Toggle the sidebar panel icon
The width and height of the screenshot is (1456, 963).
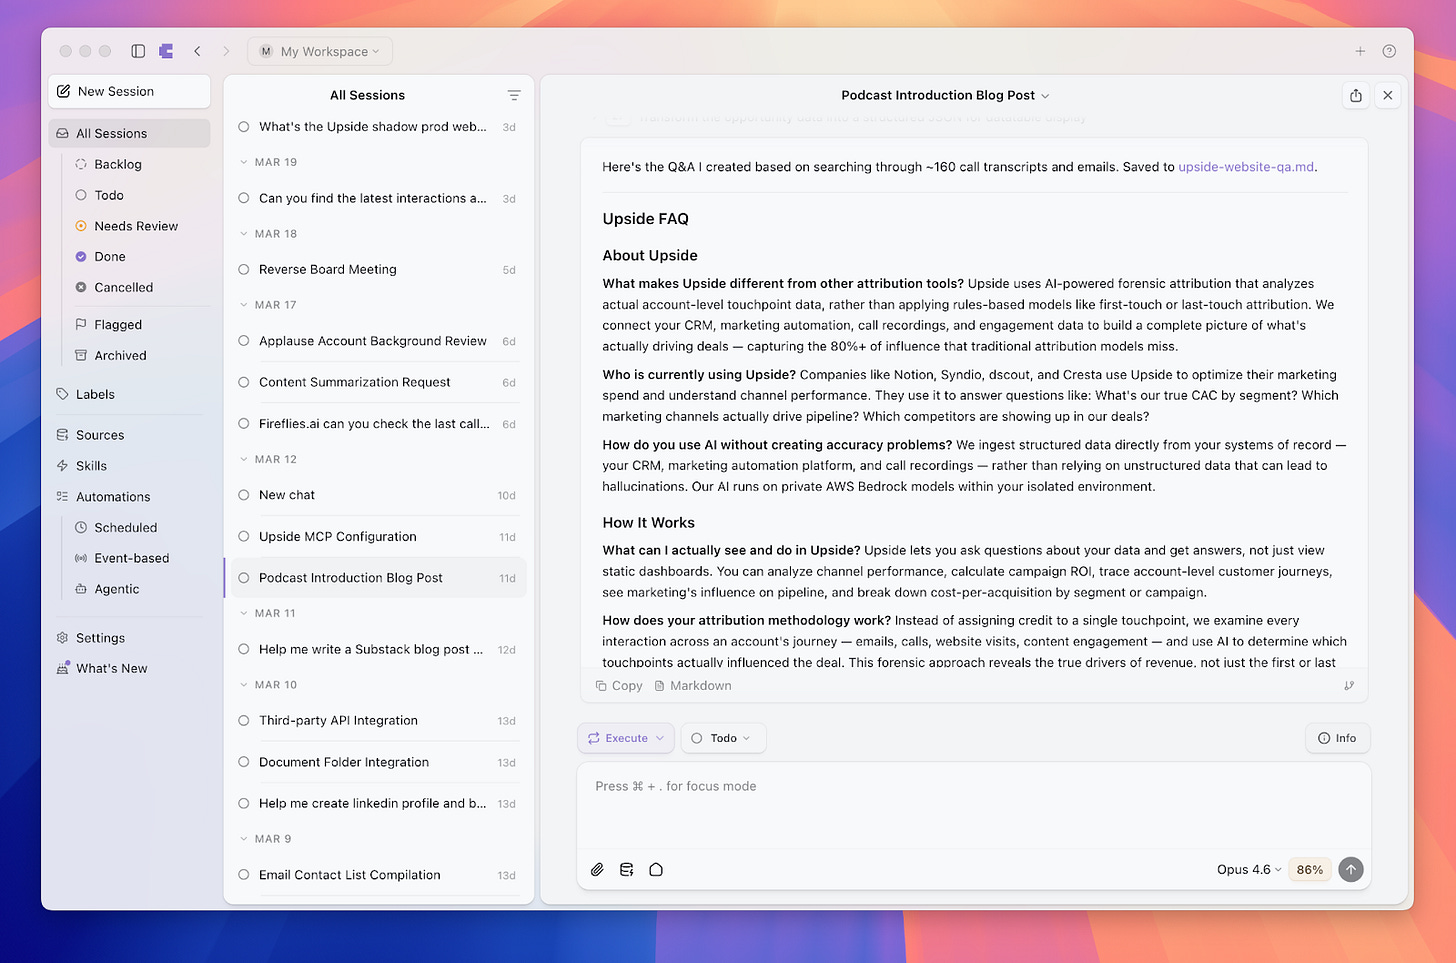(138, 51)
